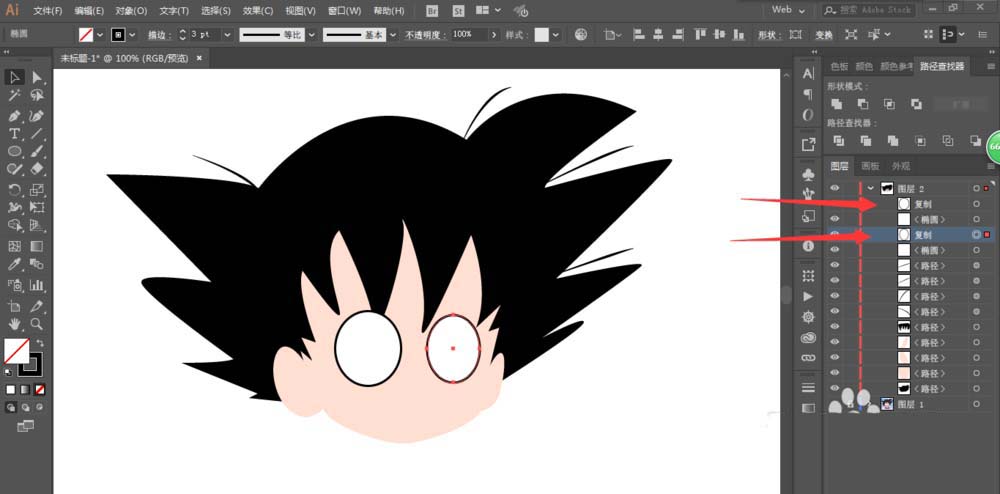The width and height of the screenshot is (1000, 494).
Task: Select the Pen tool
Action: coord(15,116)
